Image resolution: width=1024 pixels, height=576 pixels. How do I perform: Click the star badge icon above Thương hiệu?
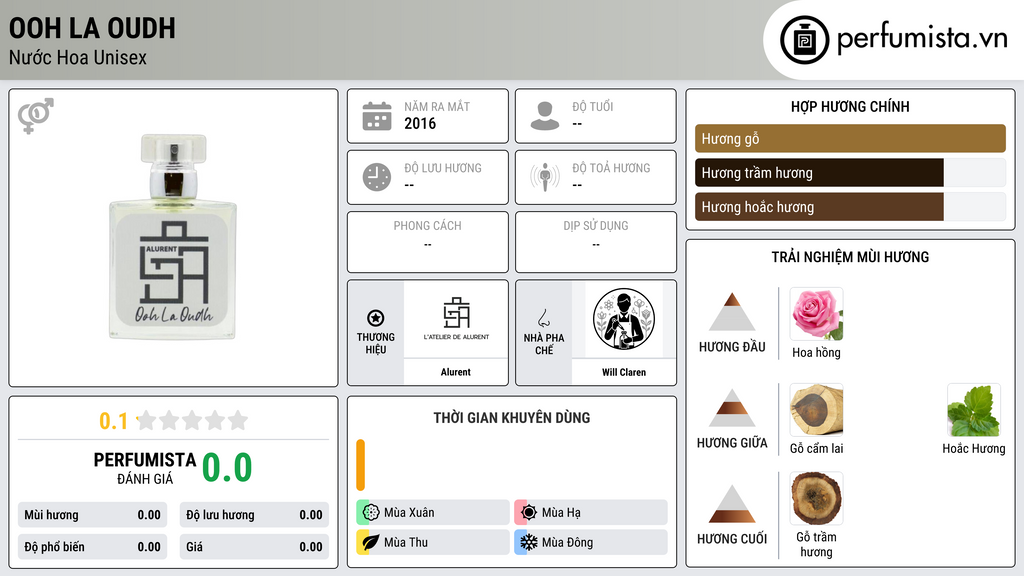click(x=376, y=318)
